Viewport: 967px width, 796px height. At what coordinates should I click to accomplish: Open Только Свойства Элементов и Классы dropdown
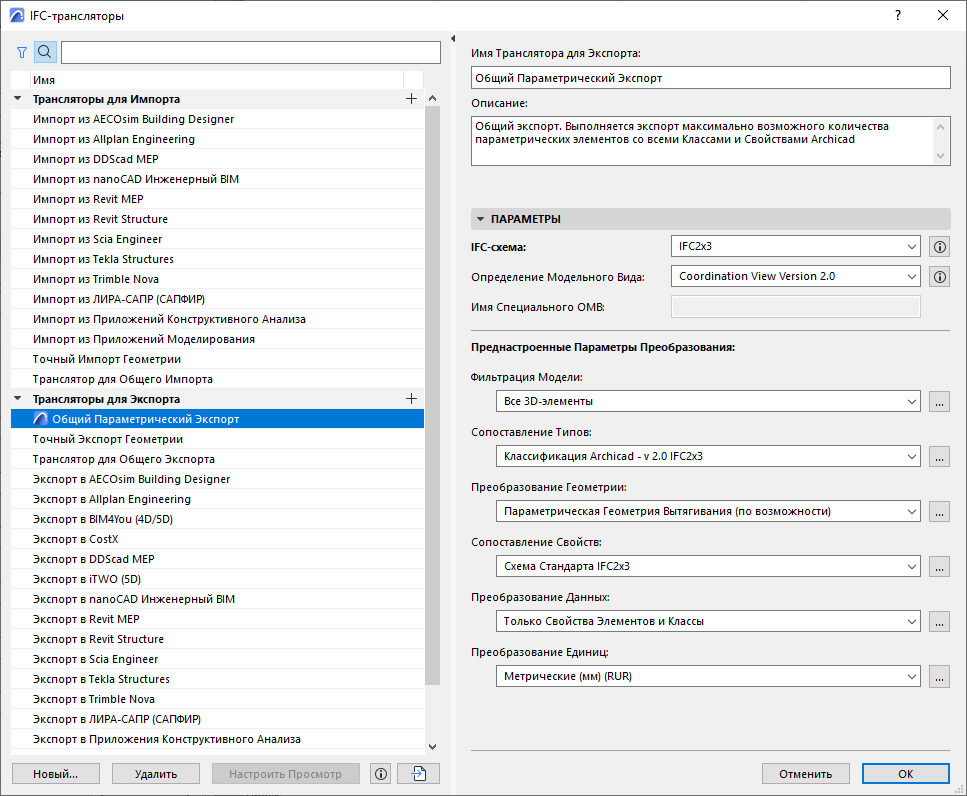click(708, 622)
